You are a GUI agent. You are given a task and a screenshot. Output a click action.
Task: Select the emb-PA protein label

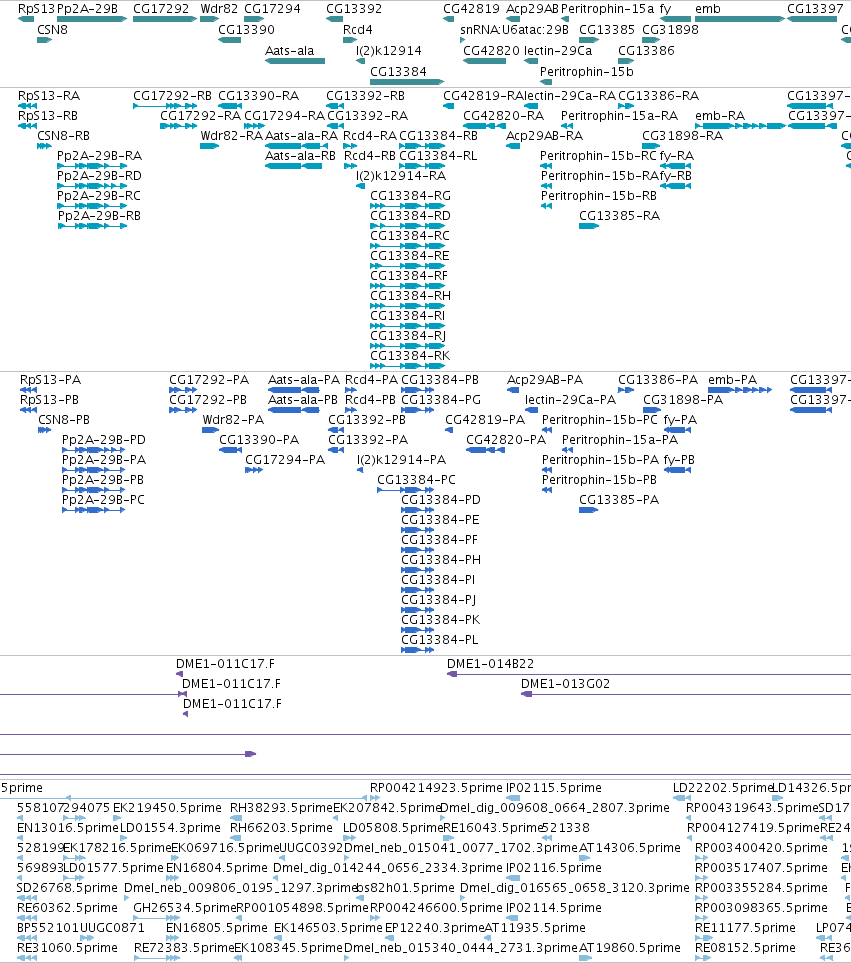pos(732,380)
